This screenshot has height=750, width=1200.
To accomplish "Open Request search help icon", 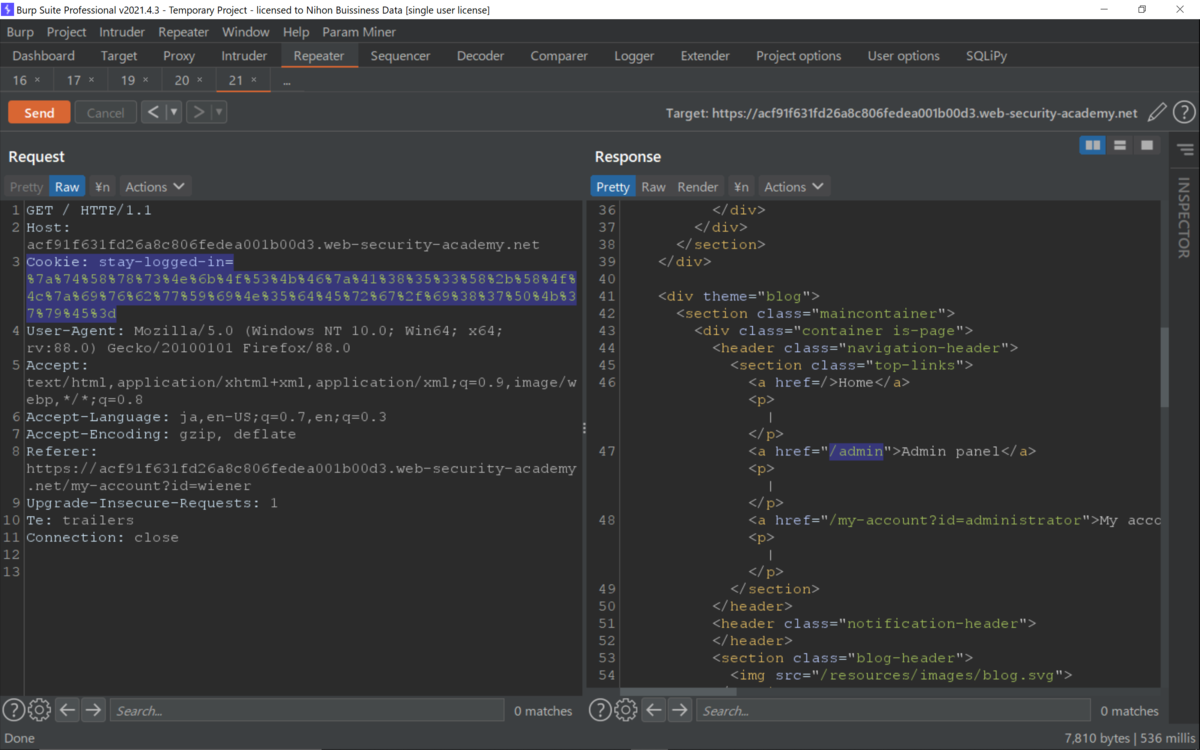I will [x=13, y=710].
